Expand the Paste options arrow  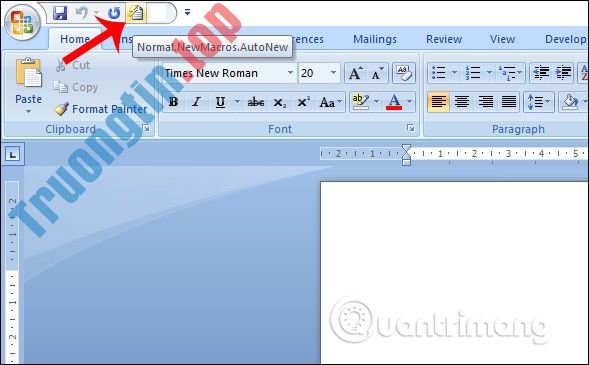pyautogui.click(x=29, y=111)
